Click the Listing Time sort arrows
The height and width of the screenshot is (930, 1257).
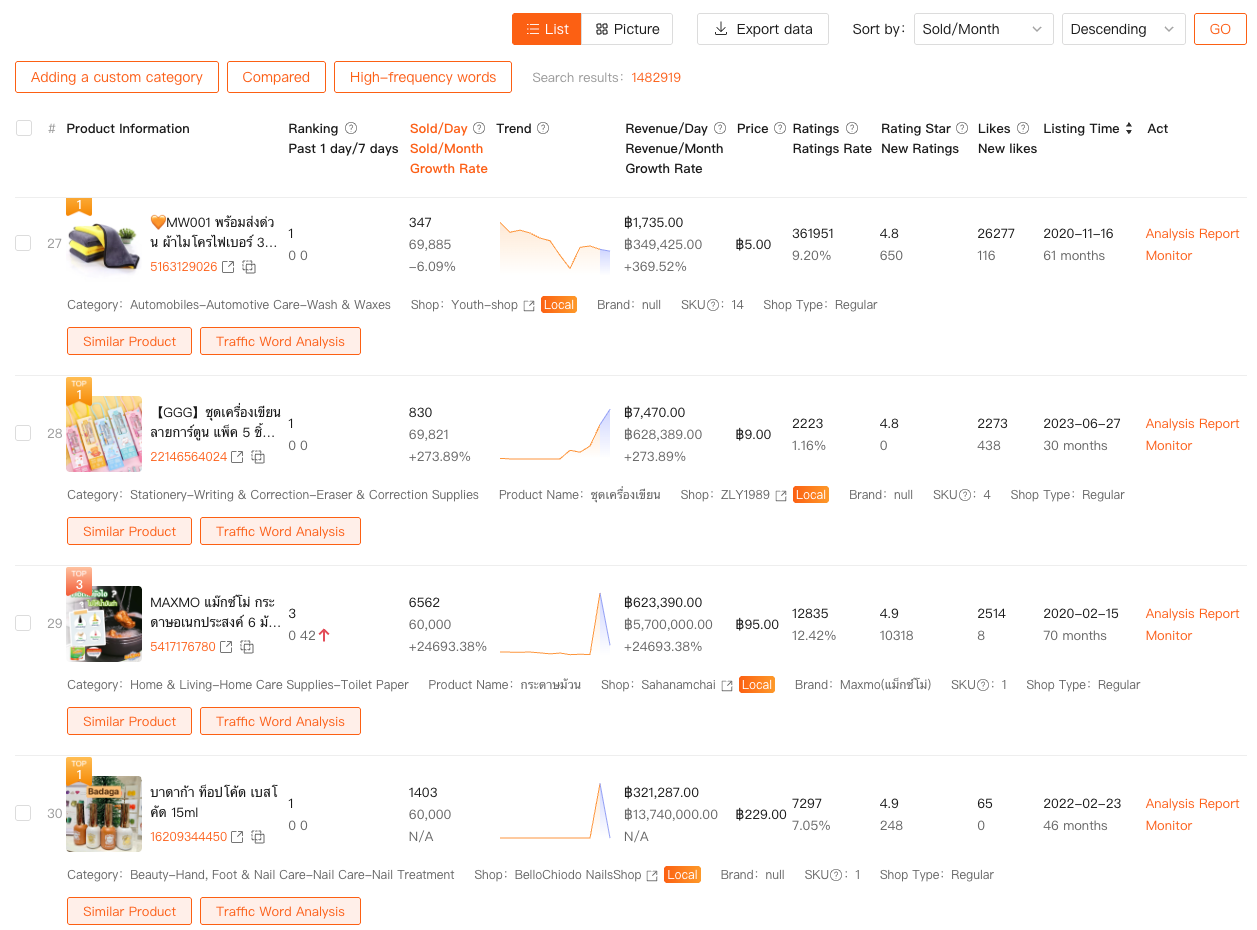[1129, 128]
